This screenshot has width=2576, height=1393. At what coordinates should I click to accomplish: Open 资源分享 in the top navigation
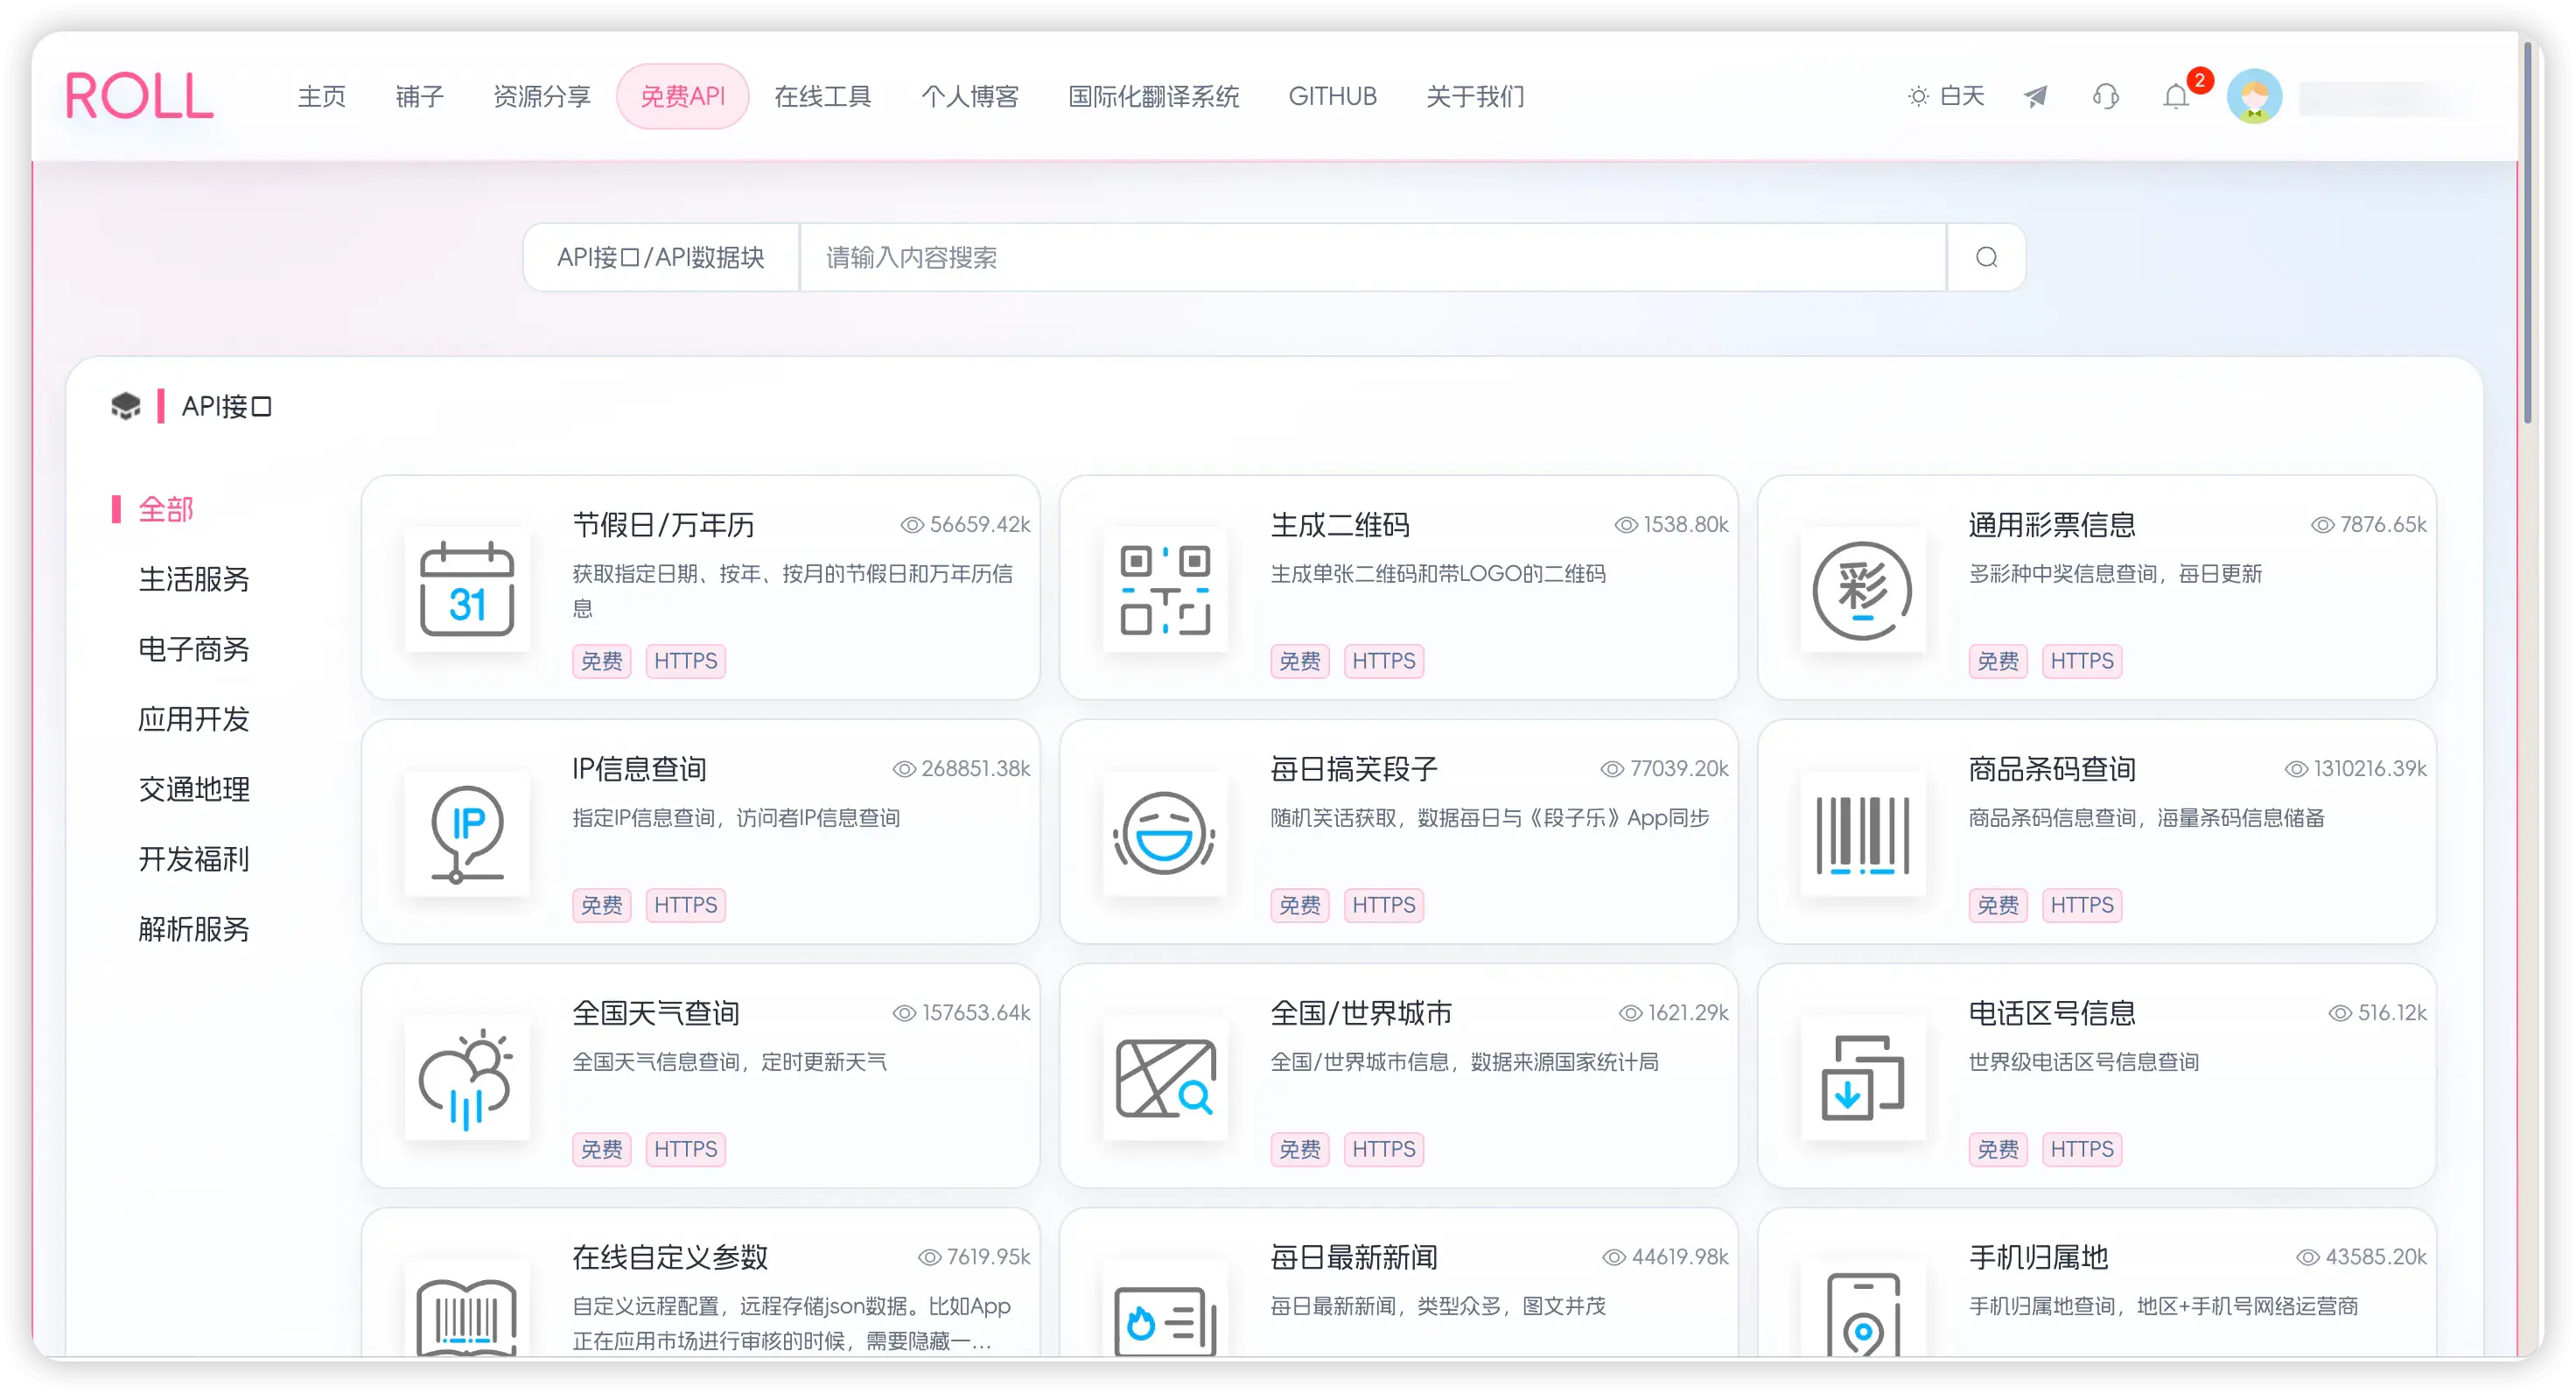click(542, 96)
